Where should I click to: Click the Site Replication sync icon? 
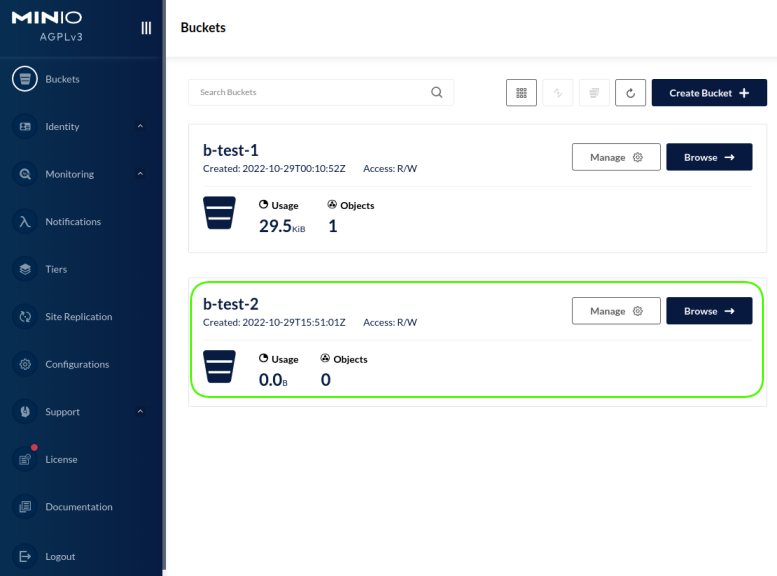25,317
